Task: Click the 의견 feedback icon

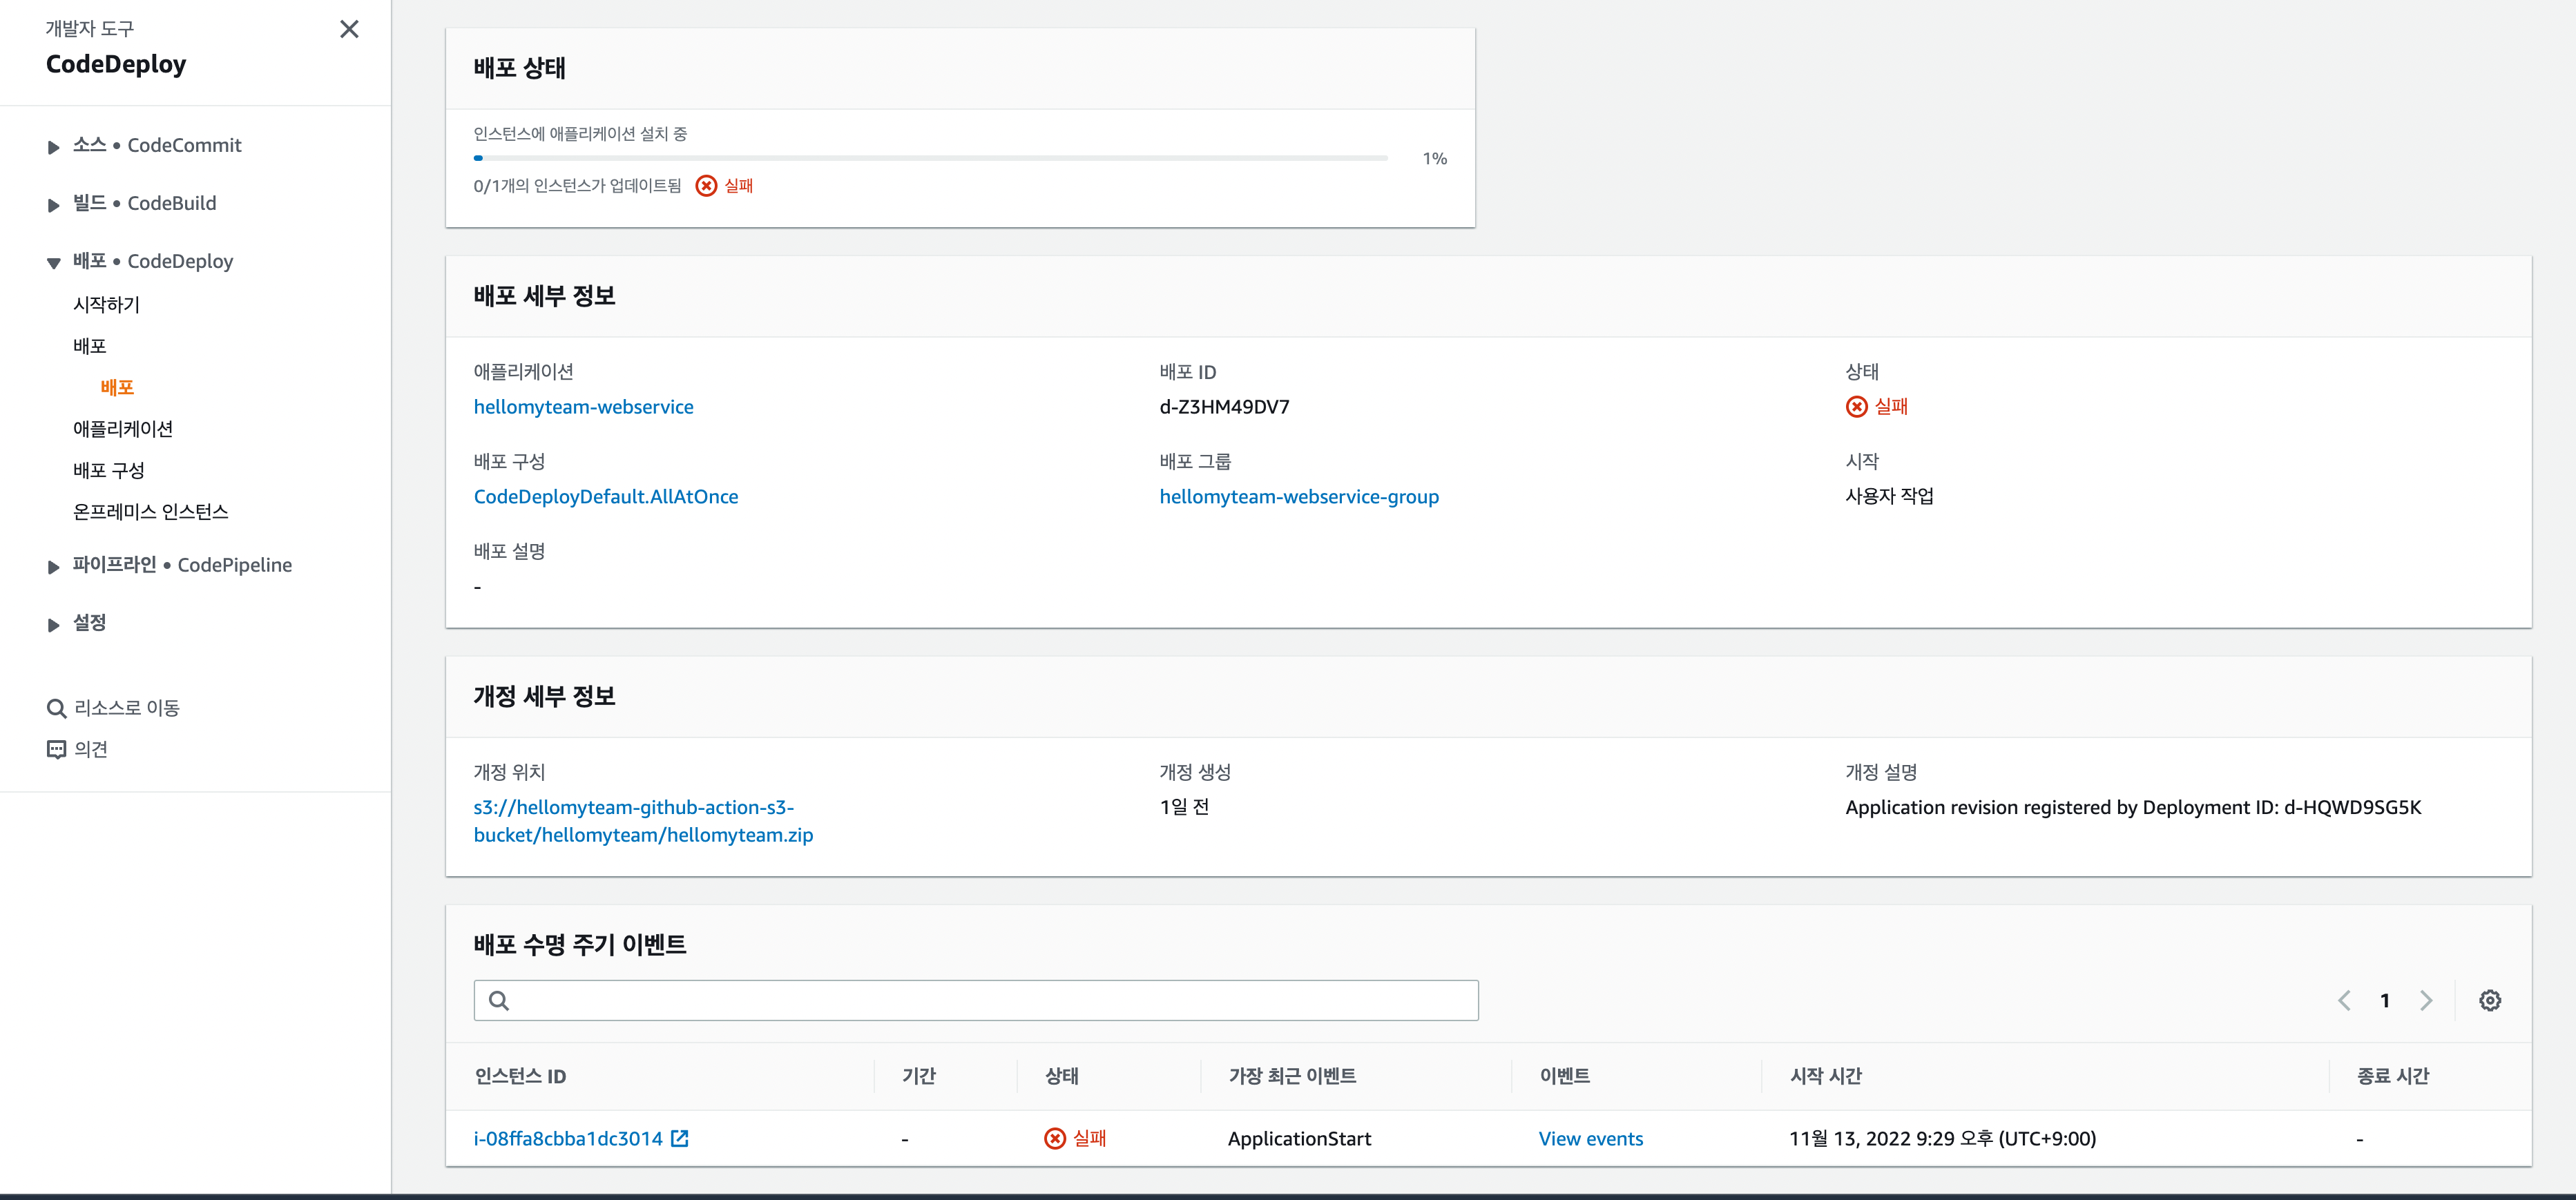Action: (56, 749)
